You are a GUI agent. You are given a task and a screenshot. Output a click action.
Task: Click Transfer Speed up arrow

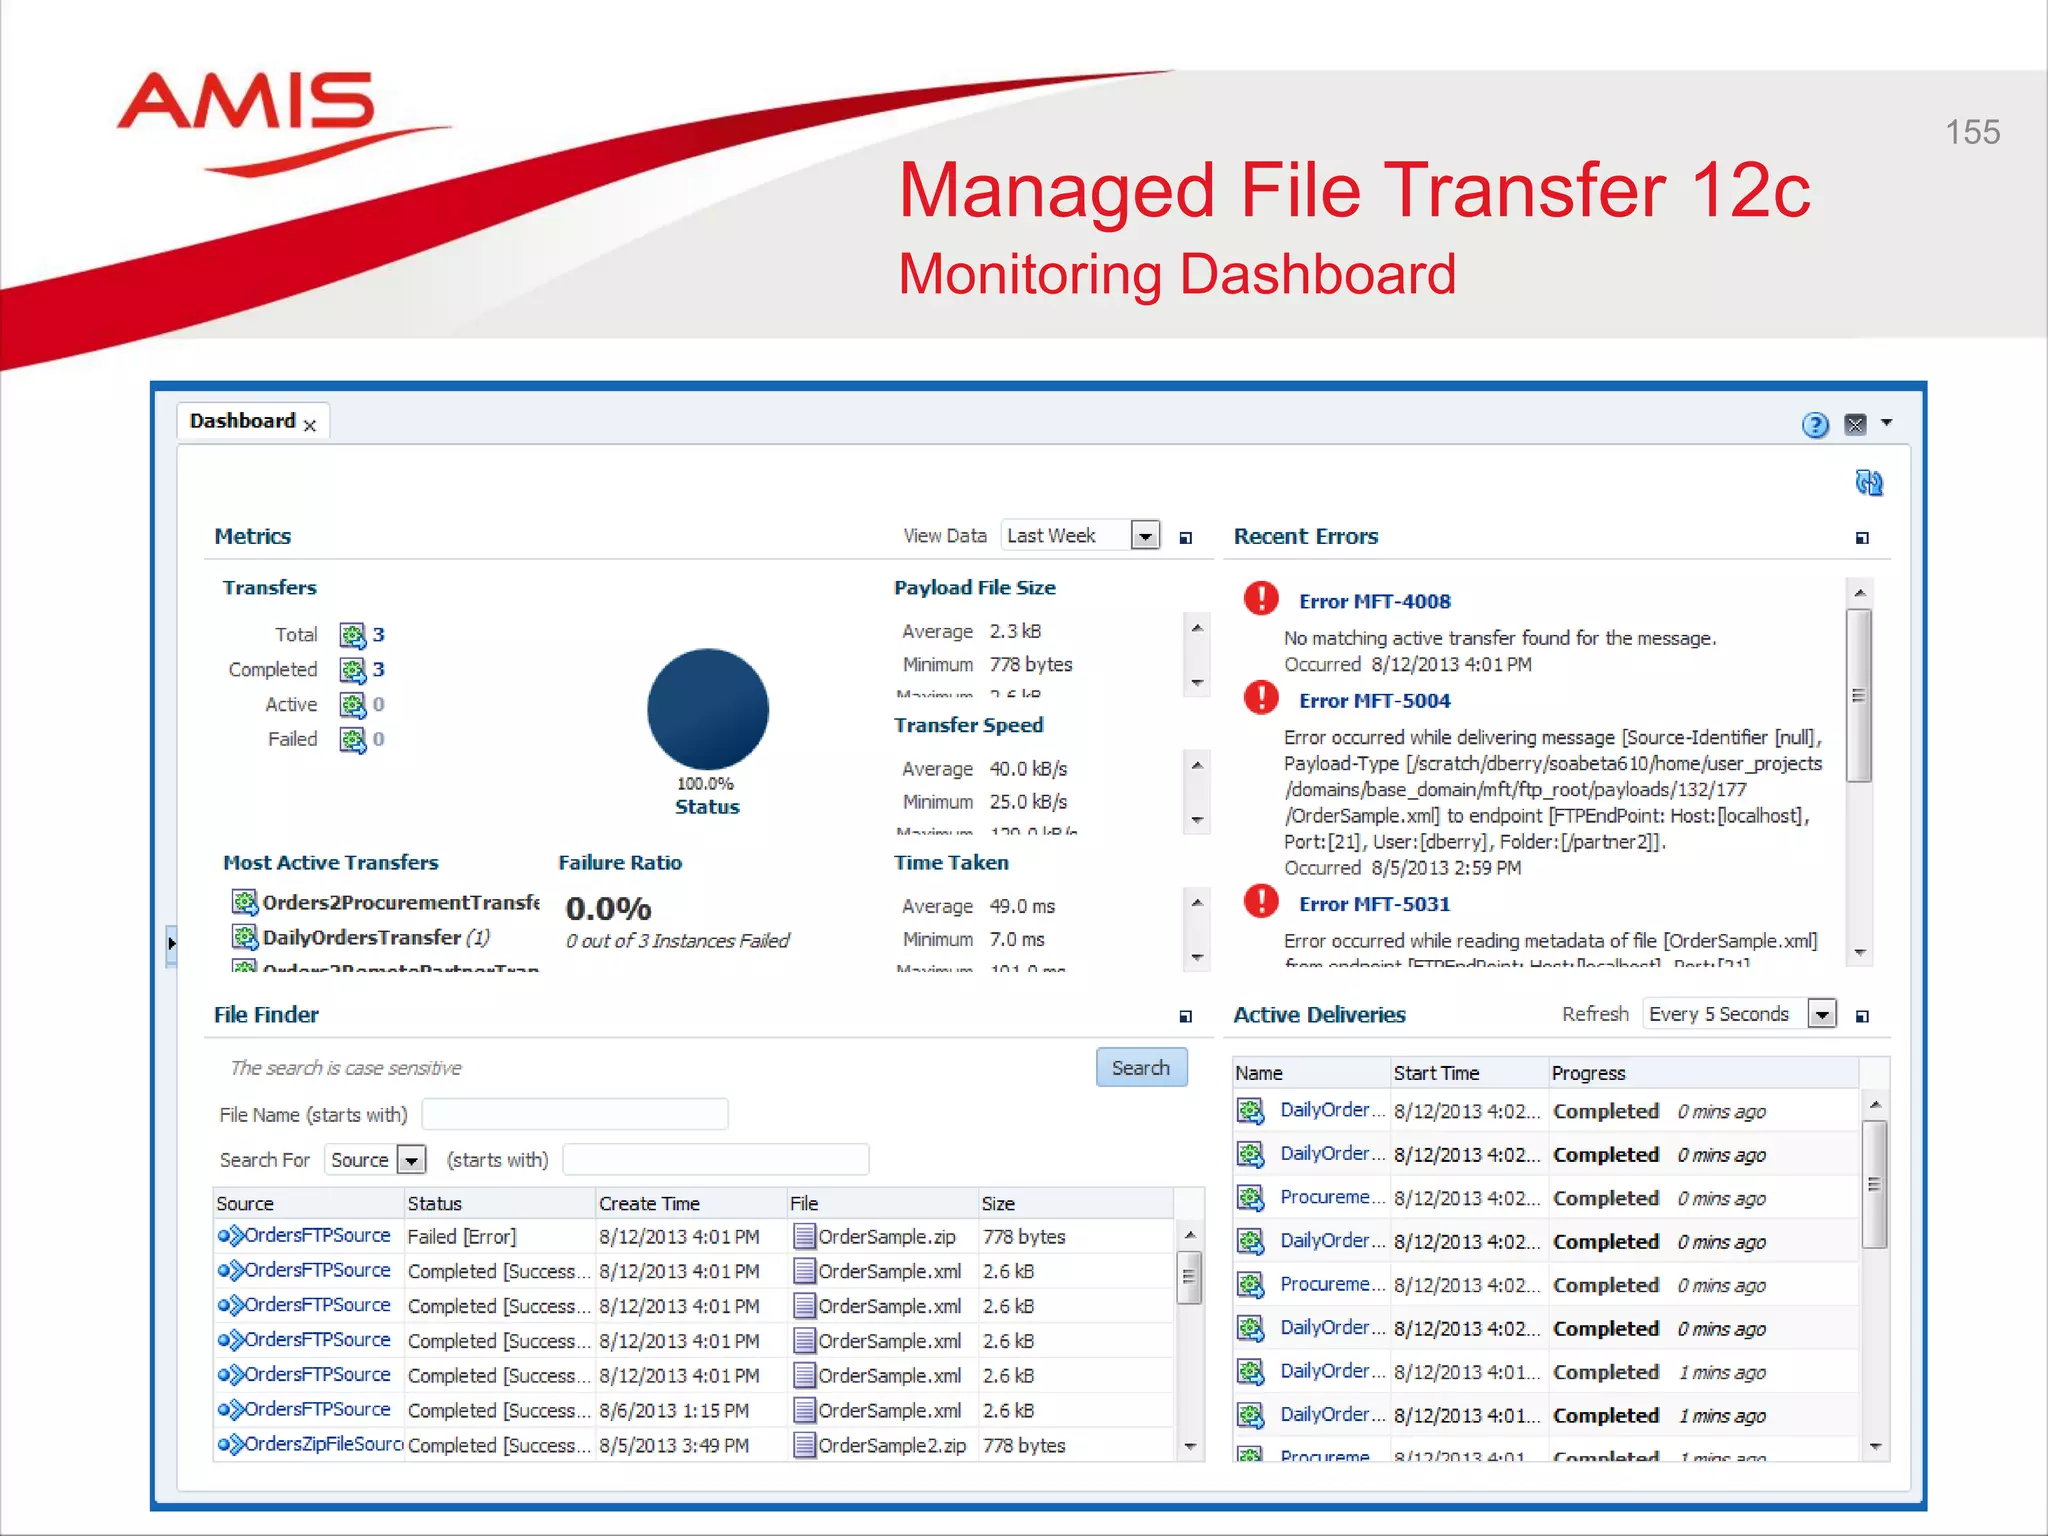point(1197,766)
